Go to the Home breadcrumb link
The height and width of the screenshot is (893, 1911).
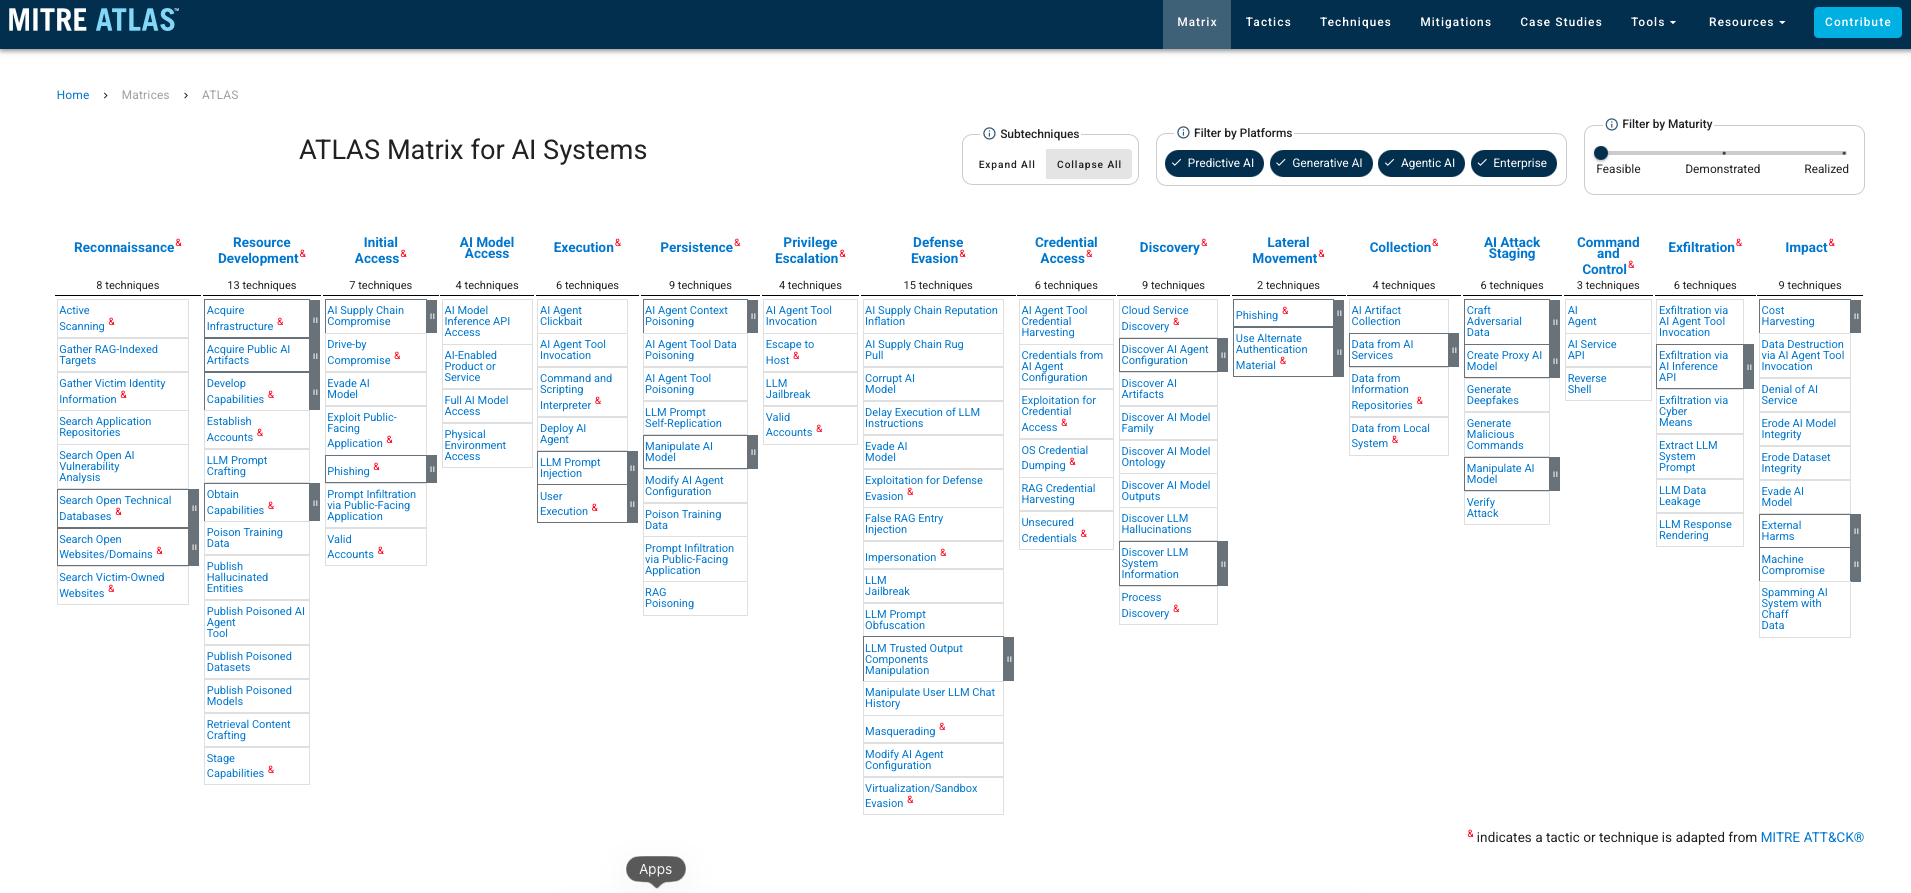click(x=73, y=95)
